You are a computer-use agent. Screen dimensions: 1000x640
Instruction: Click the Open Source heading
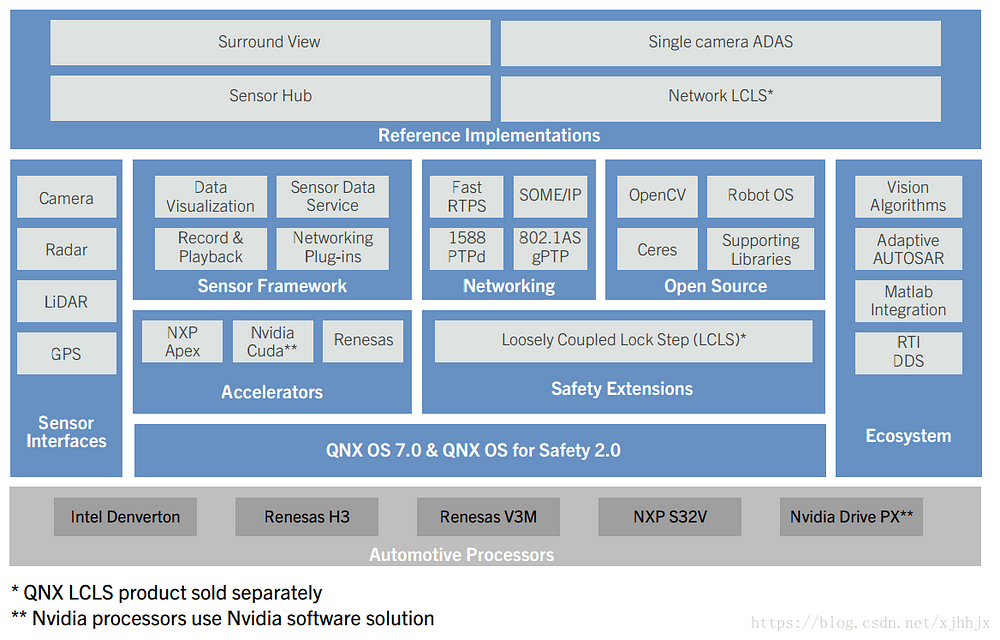(716, 286)
